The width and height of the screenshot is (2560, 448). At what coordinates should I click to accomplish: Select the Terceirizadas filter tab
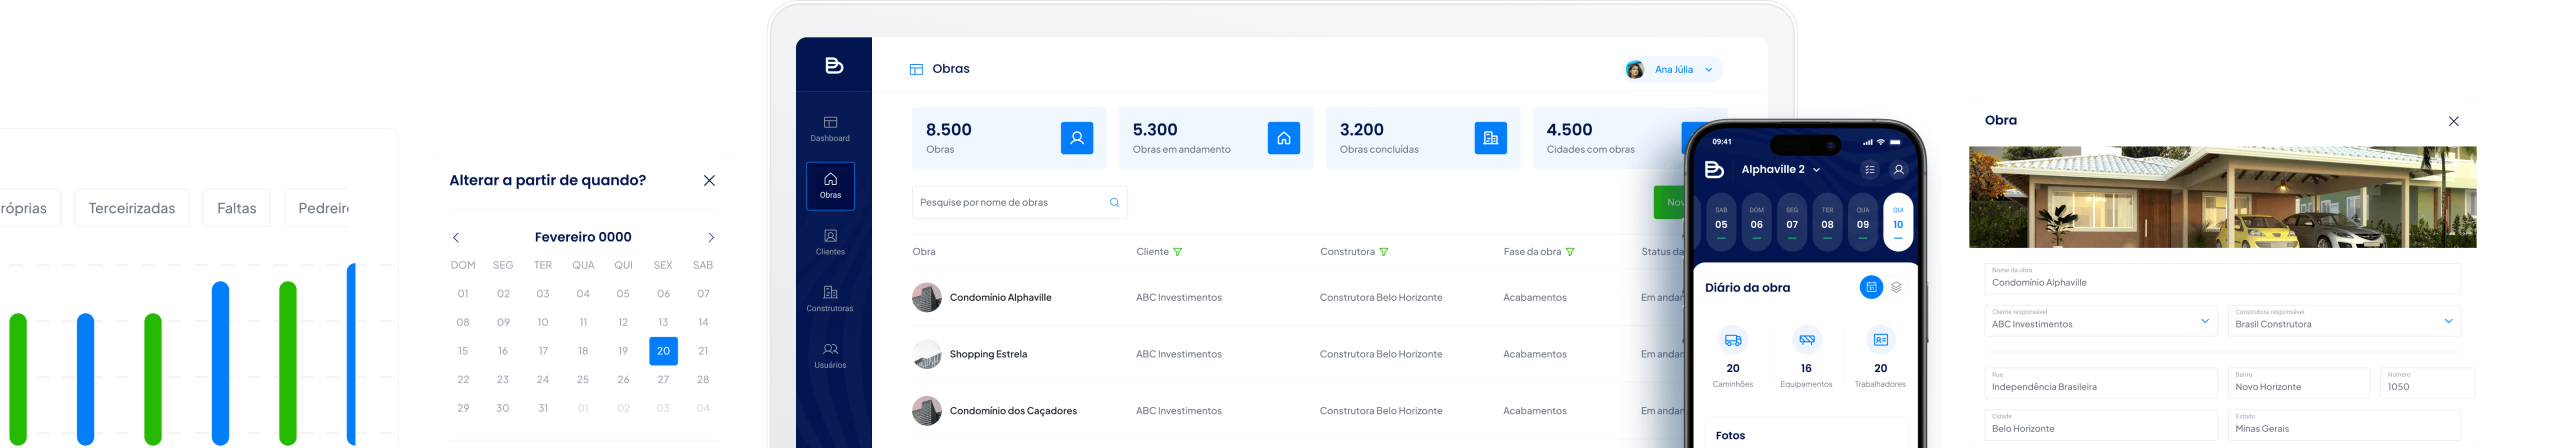pyautogui.click(x=132, y=208)
